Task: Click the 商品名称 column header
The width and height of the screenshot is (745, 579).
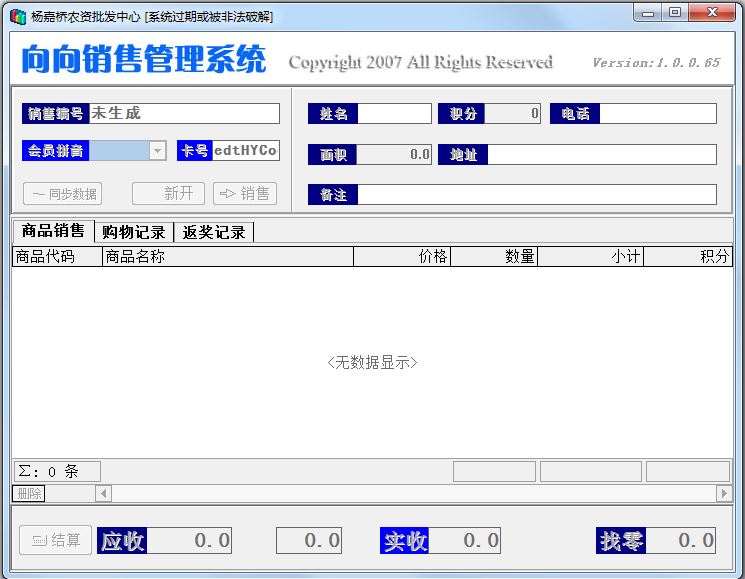Action: click(228, 257)
